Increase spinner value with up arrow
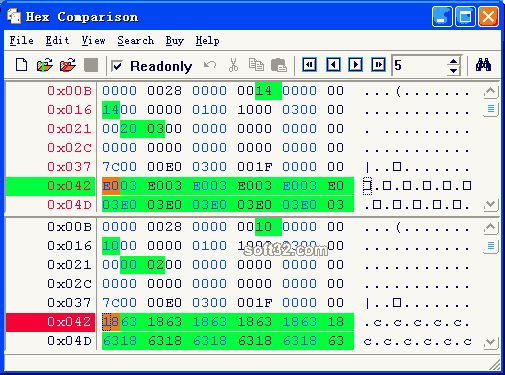The width and height of the screenshot is (505, 375). tap(453, 61)
